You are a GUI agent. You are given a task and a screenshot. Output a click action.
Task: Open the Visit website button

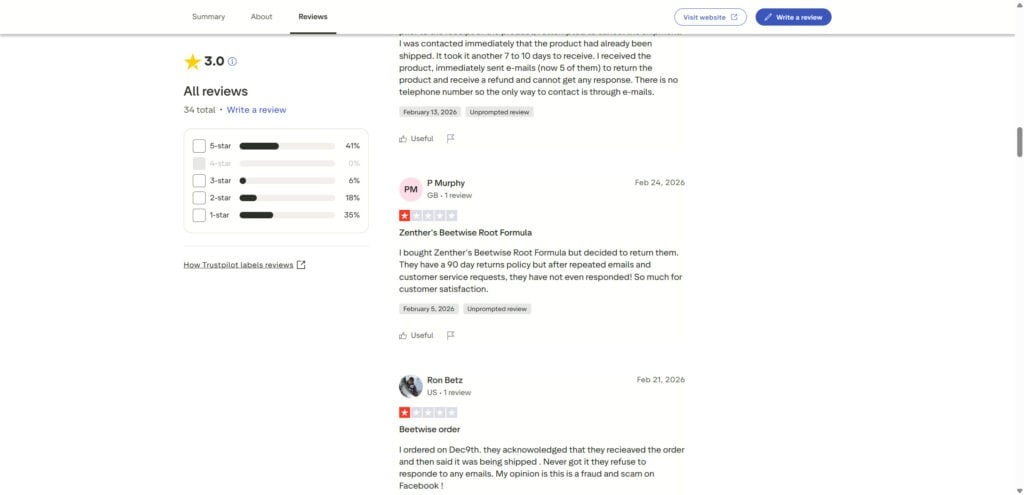(710, 17)
